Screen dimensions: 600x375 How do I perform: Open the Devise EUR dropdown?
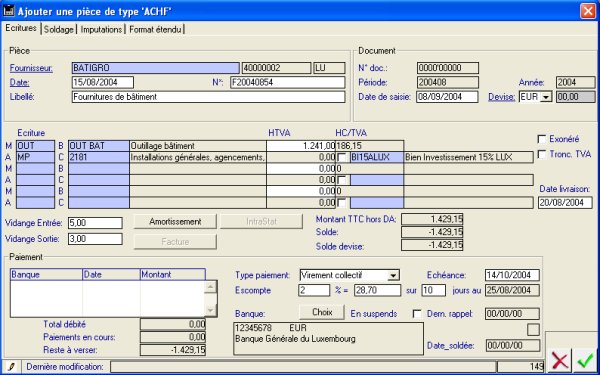[x=546, y=97]
